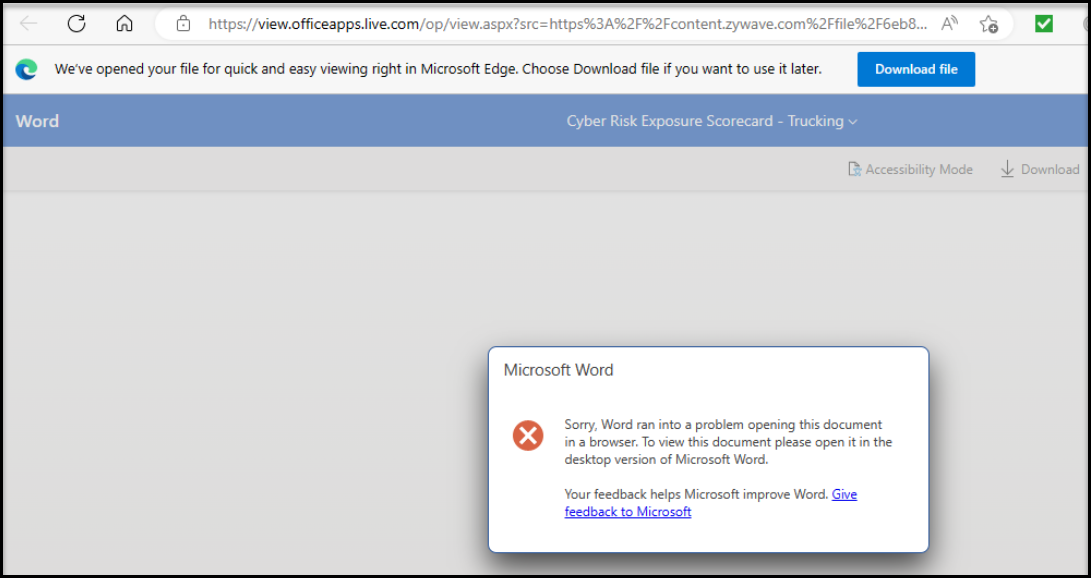Select the error message text in dialog
The height and width of the screenshot is (578, 1091).
(x=728, y=442)
